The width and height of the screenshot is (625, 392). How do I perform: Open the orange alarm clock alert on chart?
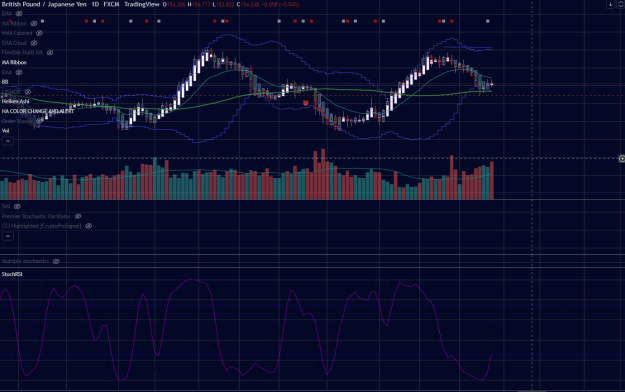tap(306, 103)
